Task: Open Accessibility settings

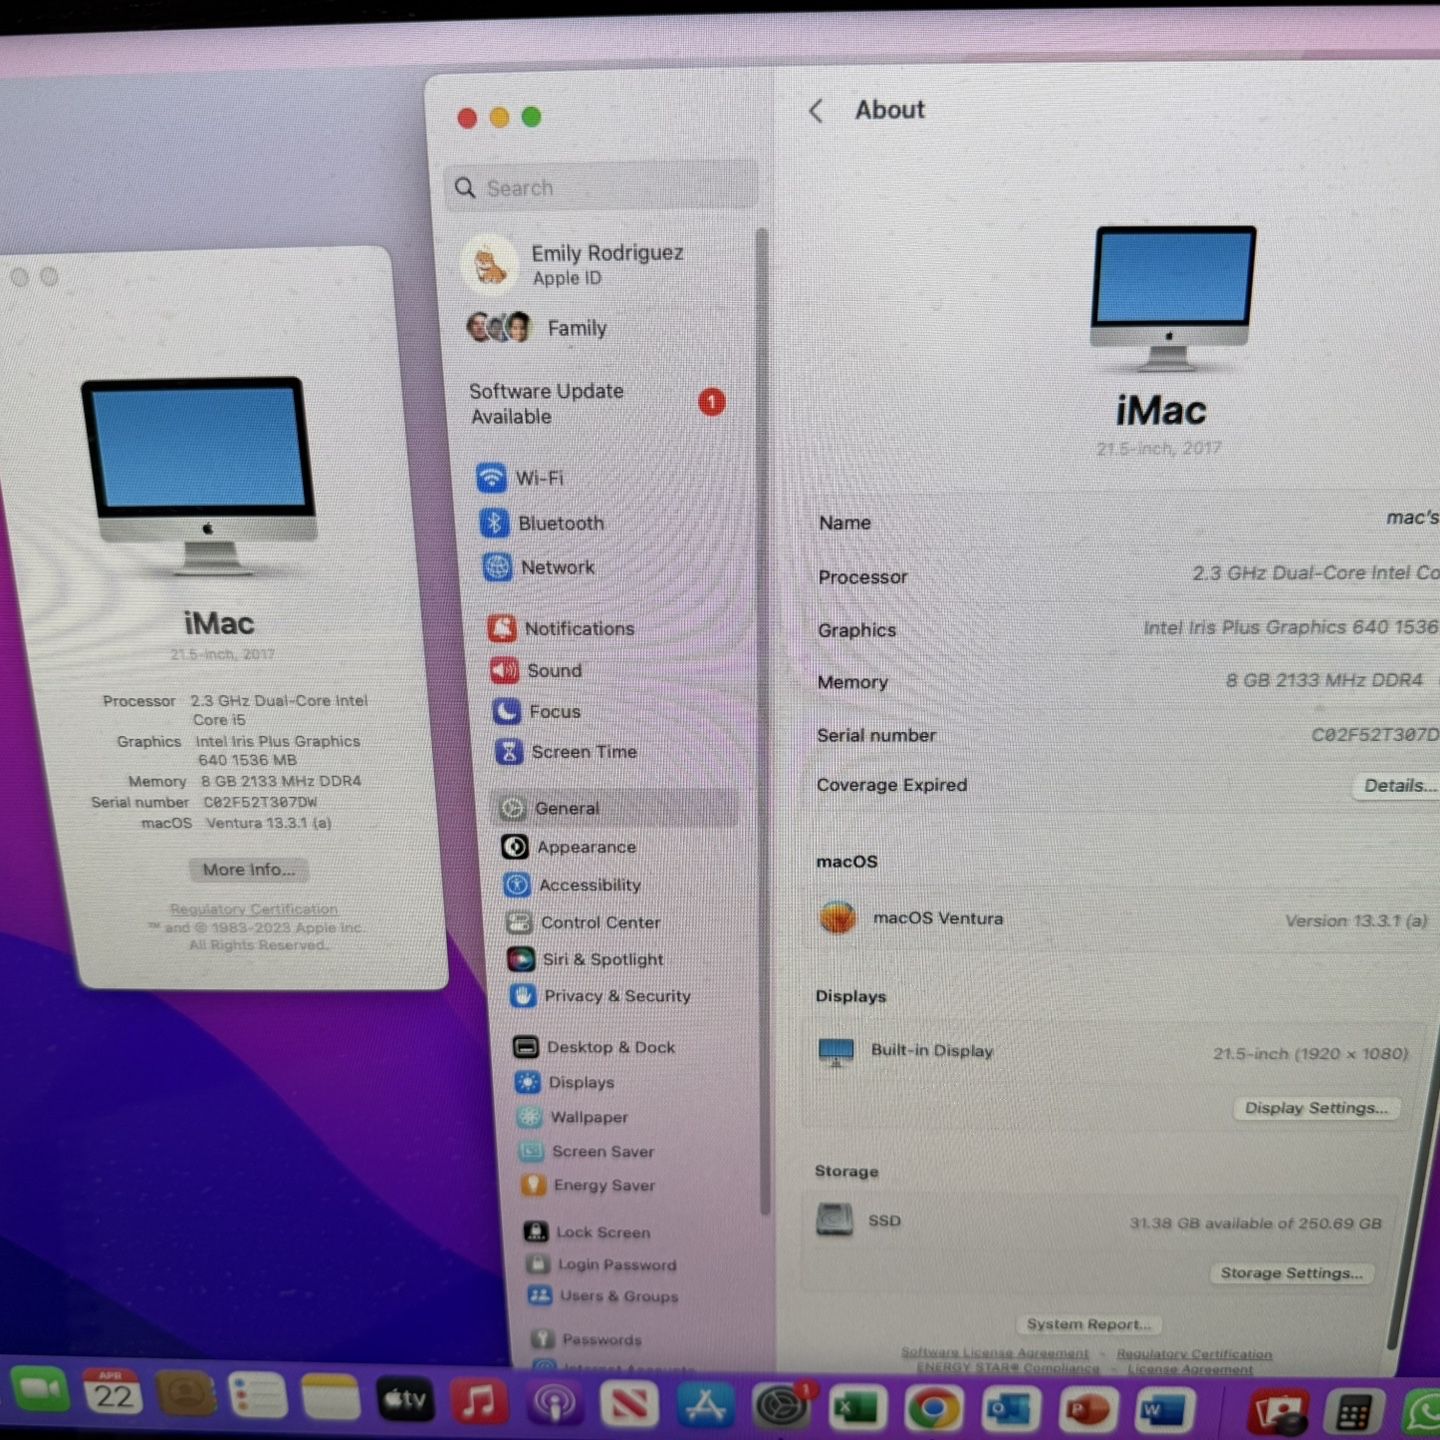Action: tap(573, 885)
